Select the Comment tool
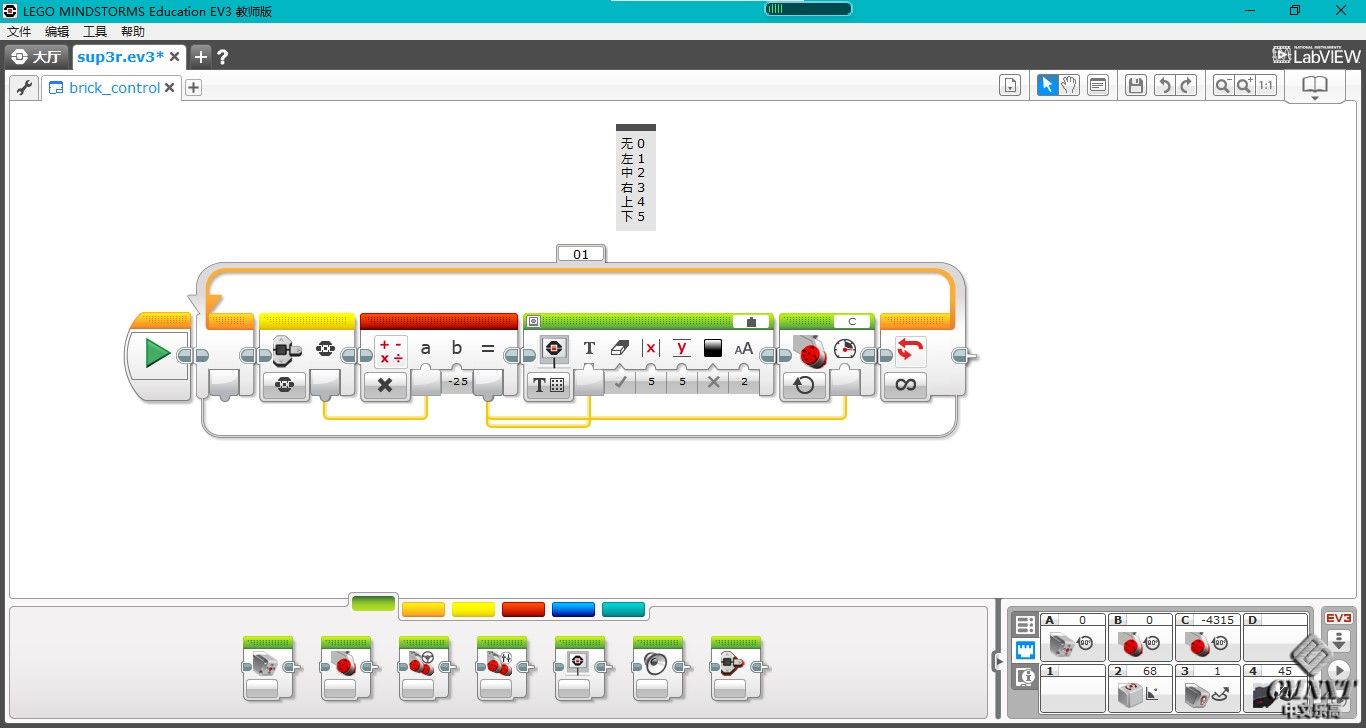1366x728 pixels. coord(1098,86)
